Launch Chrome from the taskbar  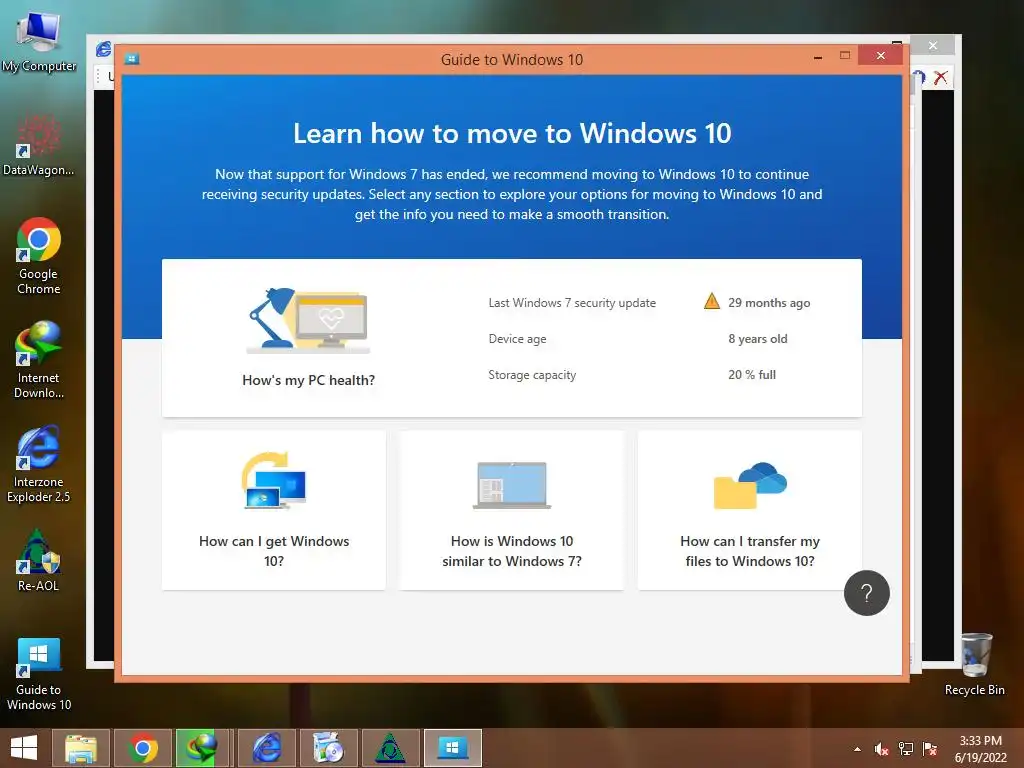click(142, 748)
